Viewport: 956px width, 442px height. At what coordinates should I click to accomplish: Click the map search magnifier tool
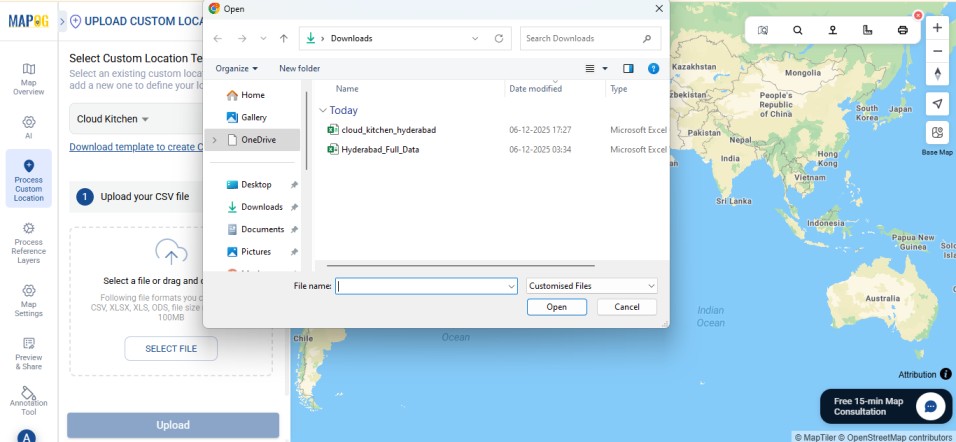click(x=797, y=30)
